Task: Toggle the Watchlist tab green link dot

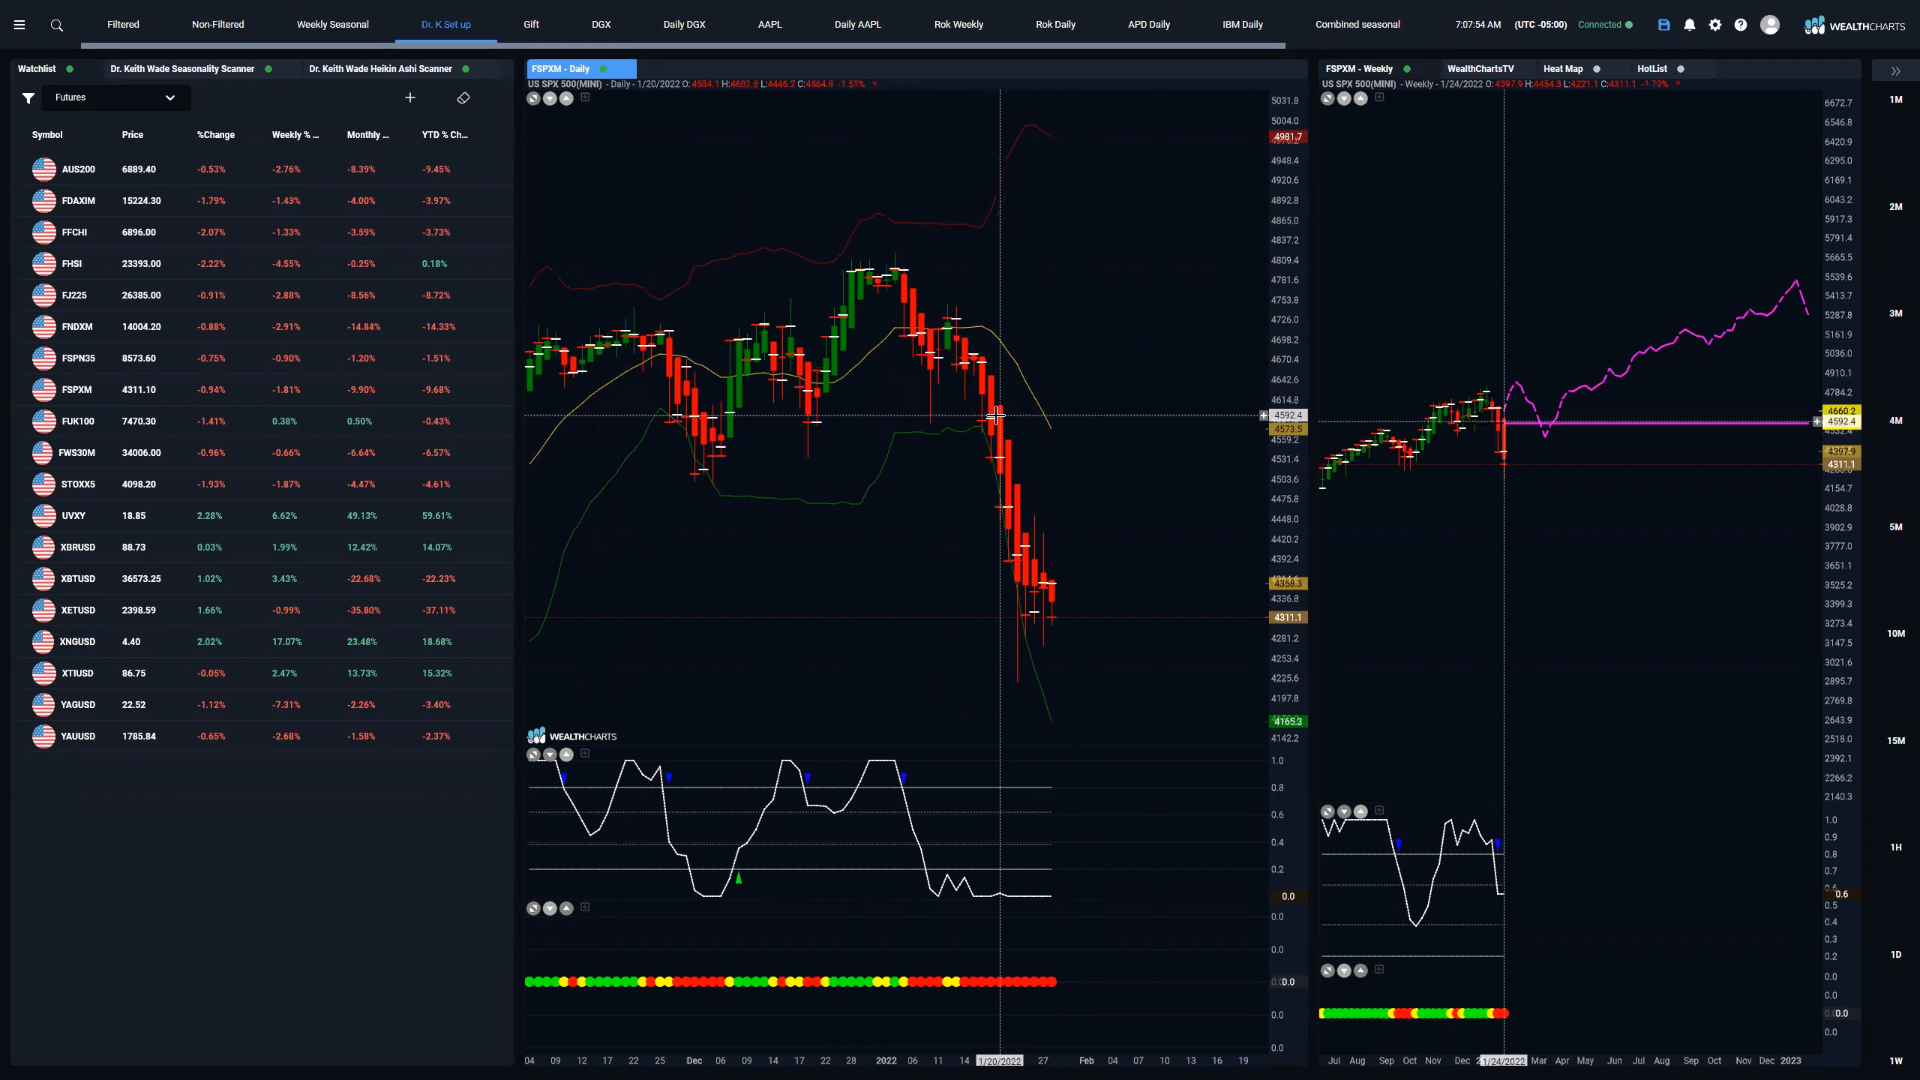Action: [x=69, y=69]
